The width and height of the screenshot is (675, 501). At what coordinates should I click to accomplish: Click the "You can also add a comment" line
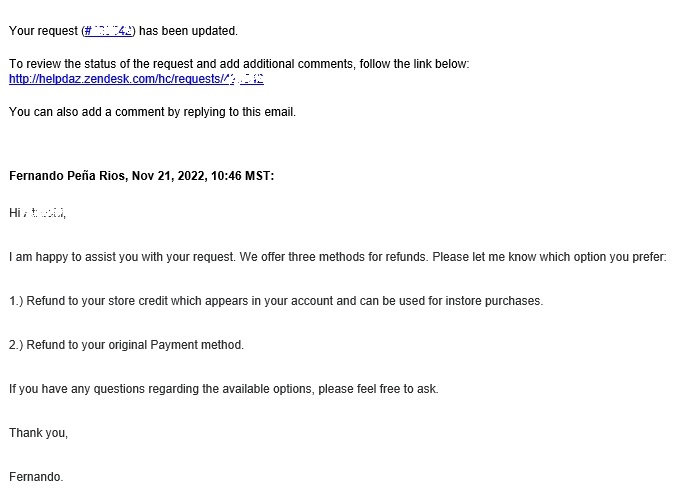pos(152,112)
